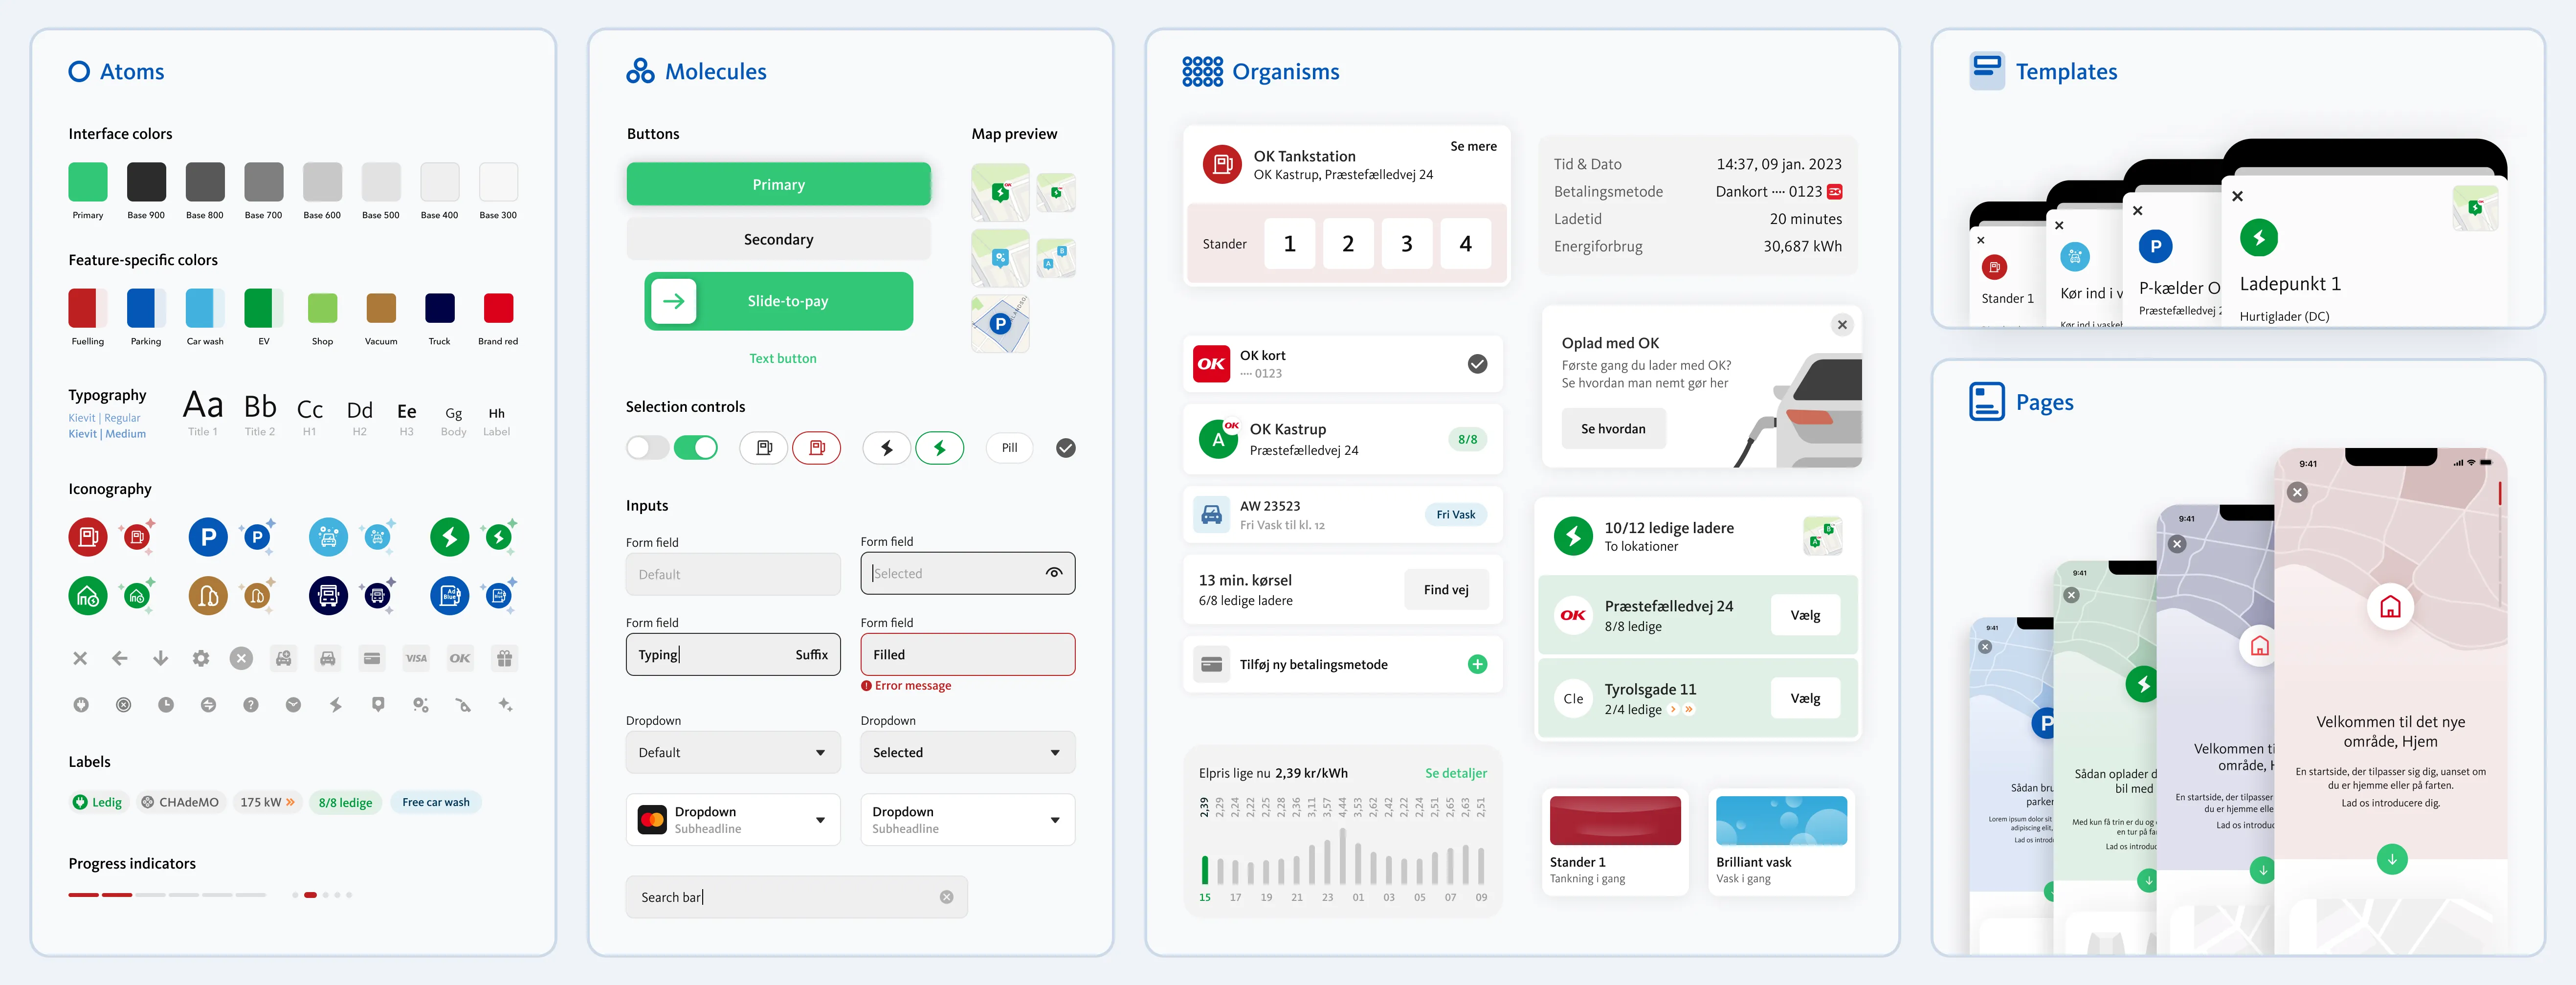Select the Brand red color swatch

(498, 308)
